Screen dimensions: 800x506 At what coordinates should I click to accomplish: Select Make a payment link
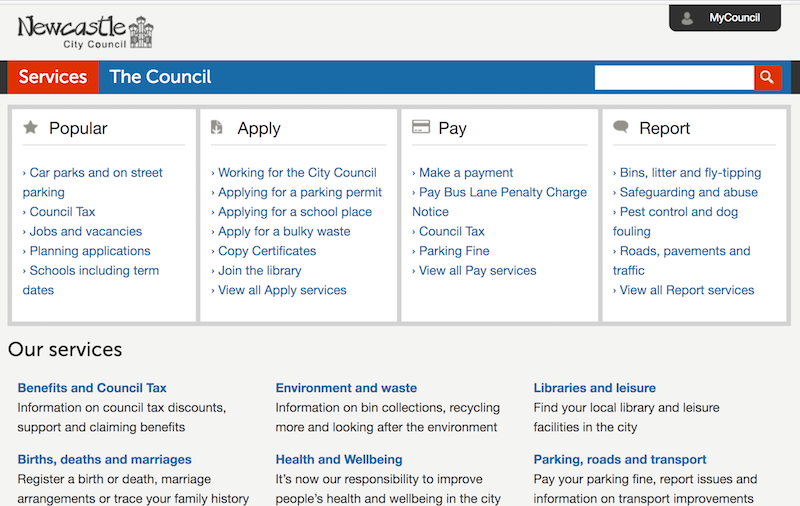(x=466, y=173)
